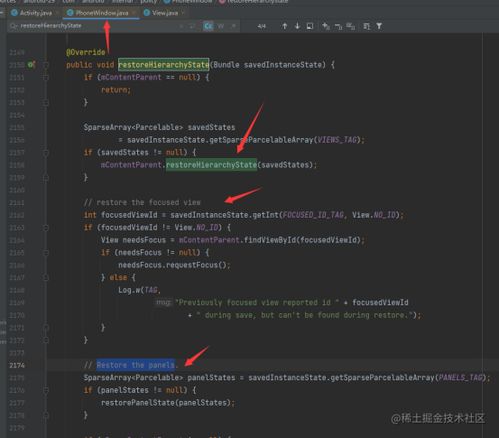Click the override gutter icon beside restoreHierarchyState
The image size is (499, 438).
click(31, 65)
